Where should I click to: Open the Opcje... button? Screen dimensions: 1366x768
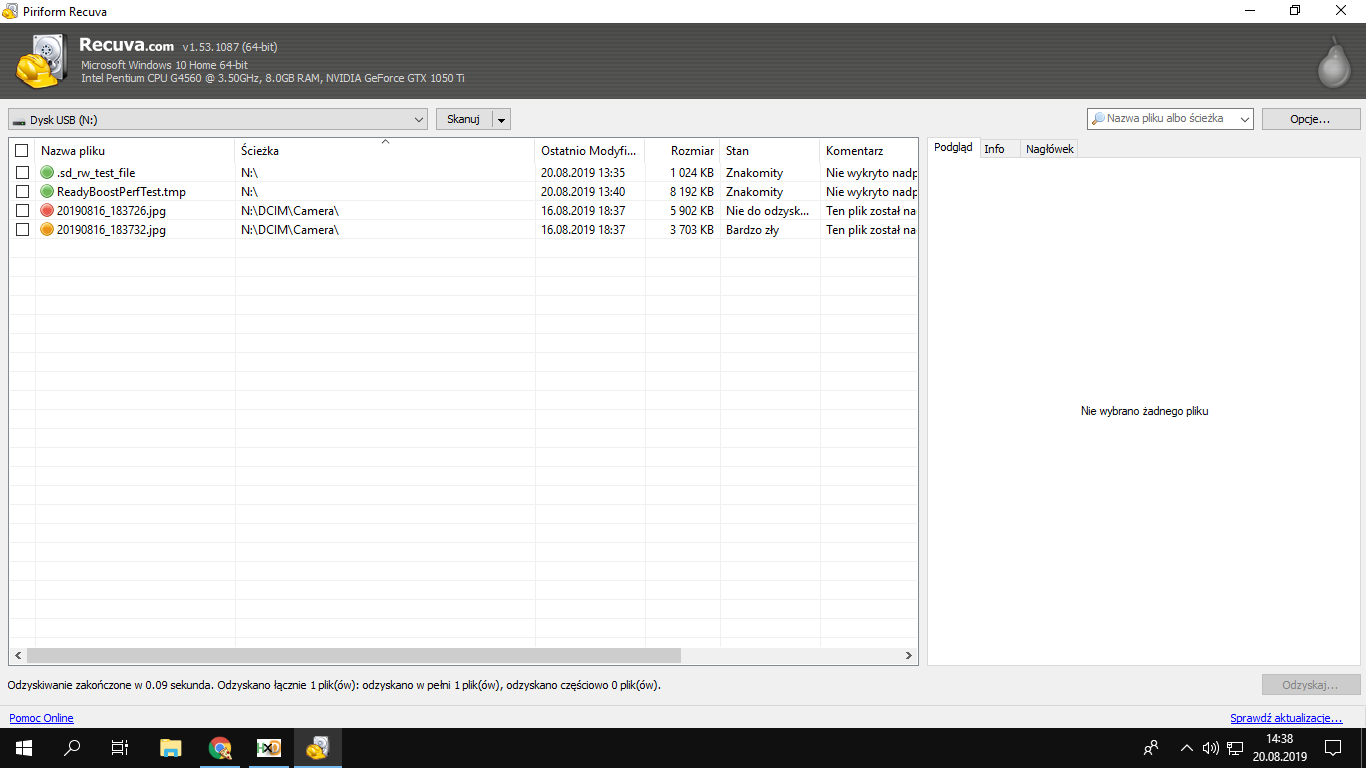[1310, 120]
